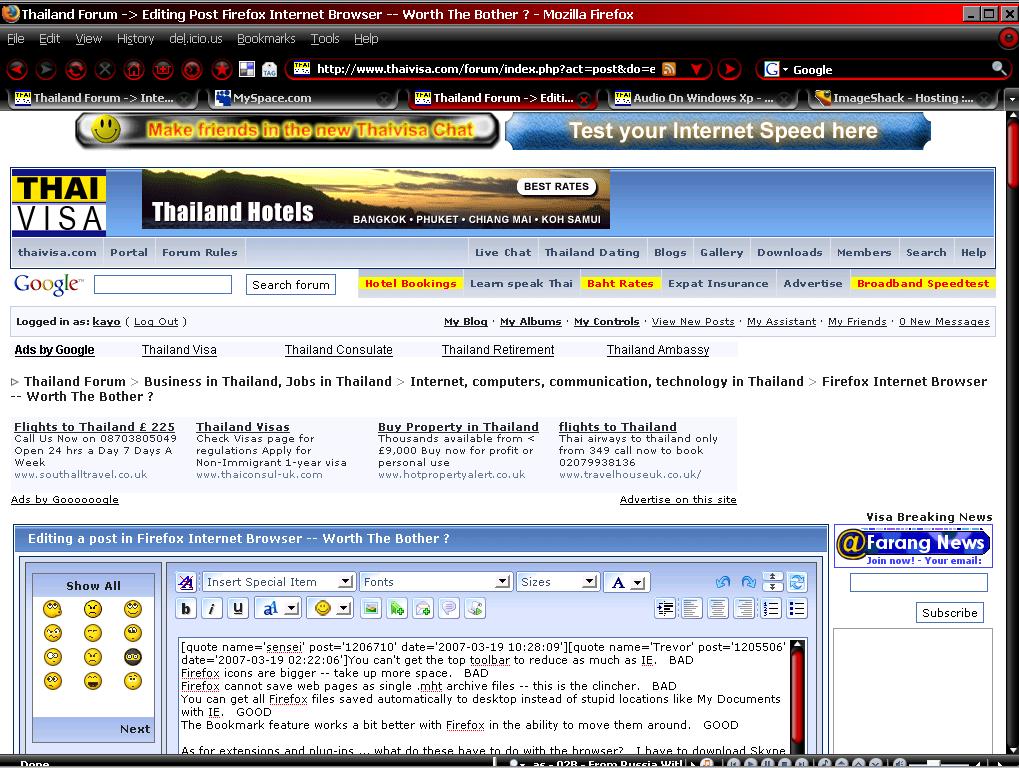1019x768 pixels.
Task: Insert the dark sunglasses smiley
Action: pyautogui.click(x=133, y=657)
